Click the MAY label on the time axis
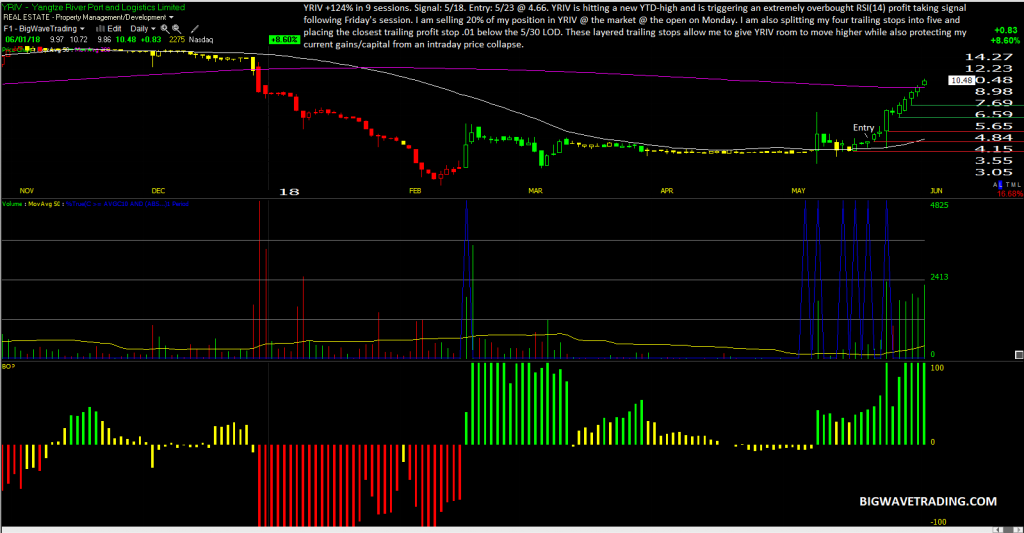 tap(798, 191)
